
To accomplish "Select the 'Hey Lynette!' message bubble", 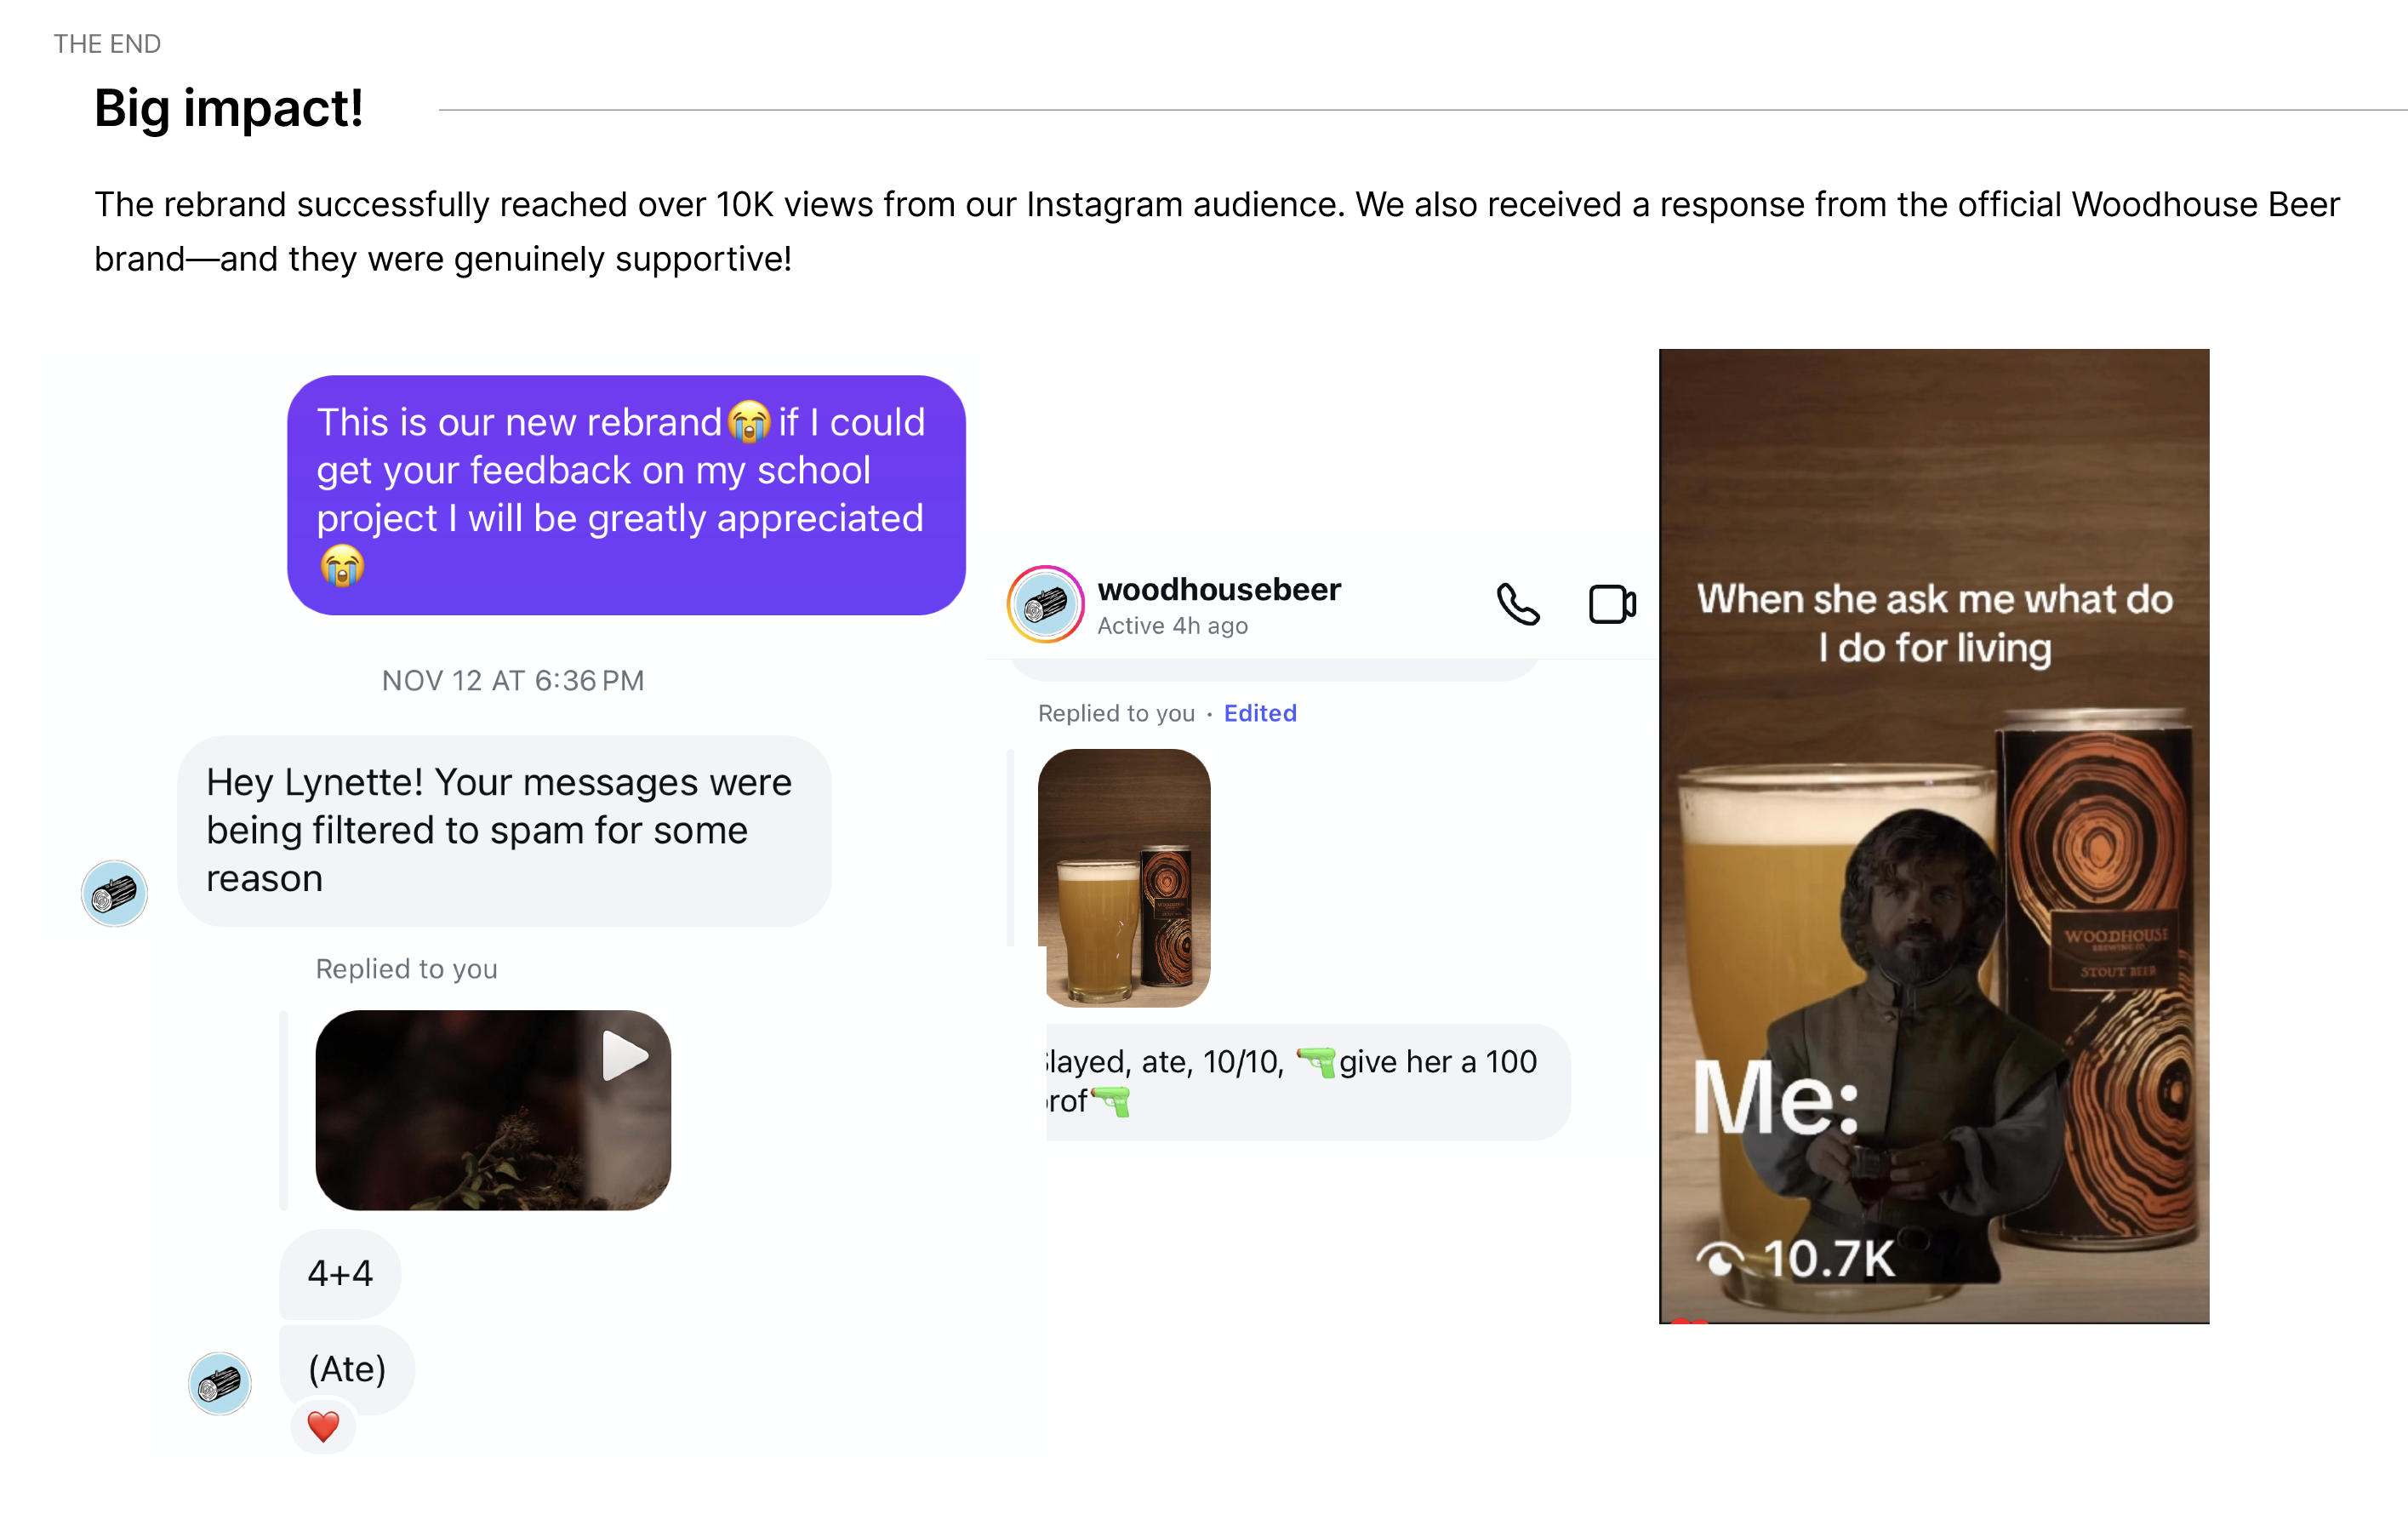I will 504,831.
